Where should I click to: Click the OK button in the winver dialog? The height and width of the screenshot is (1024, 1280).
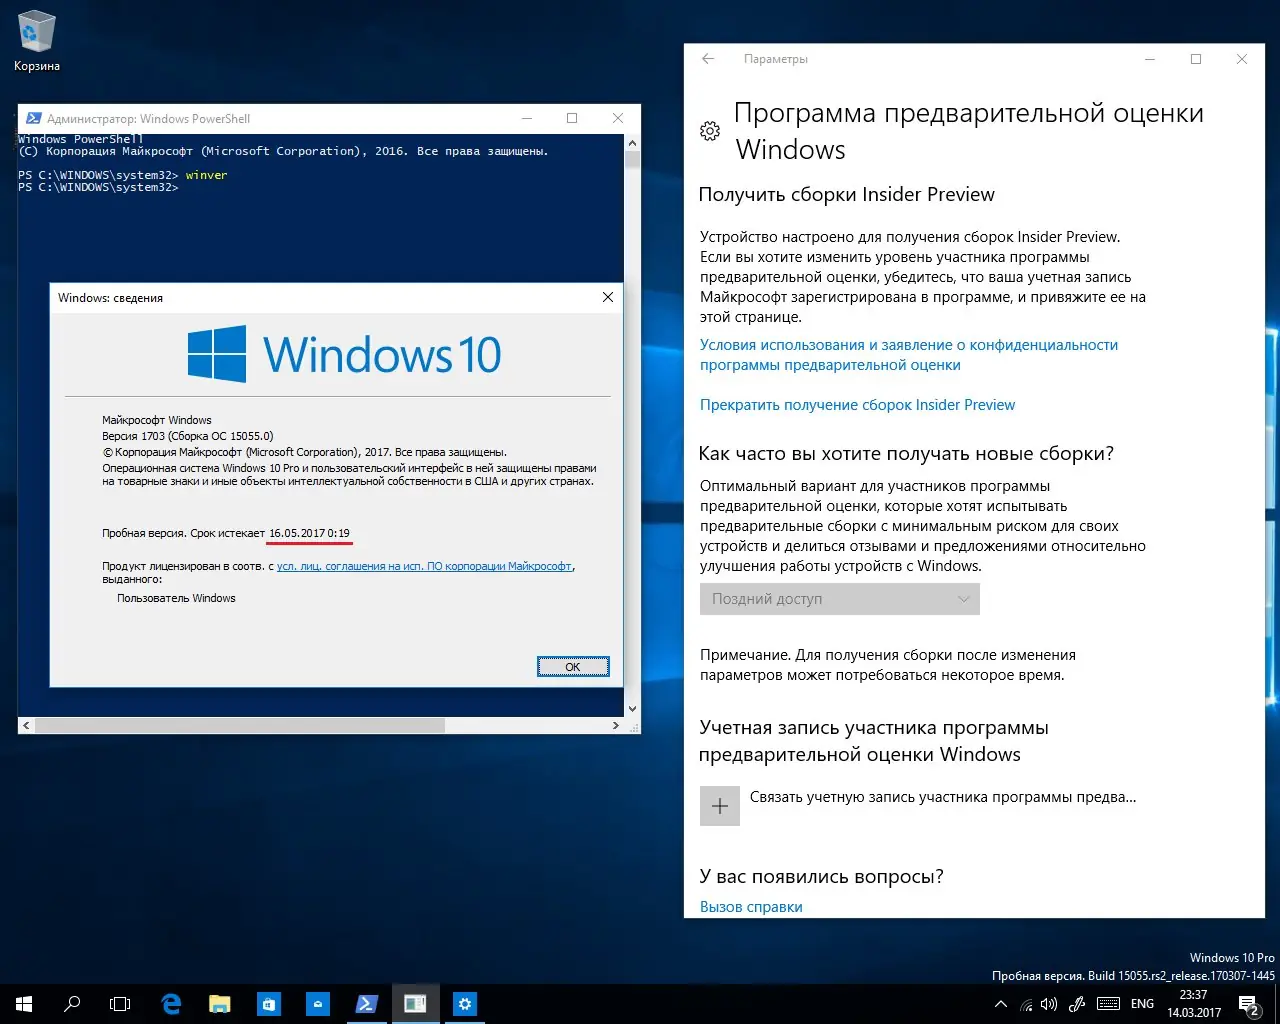click(x=573, y=667)
